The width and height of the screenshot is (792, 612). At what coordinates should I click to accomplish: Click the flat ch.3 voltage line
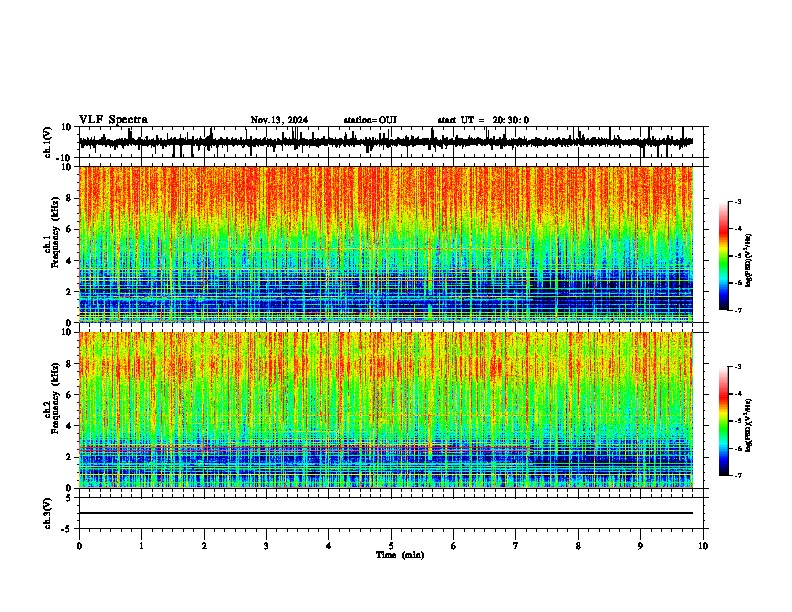(x=386, y=513)
